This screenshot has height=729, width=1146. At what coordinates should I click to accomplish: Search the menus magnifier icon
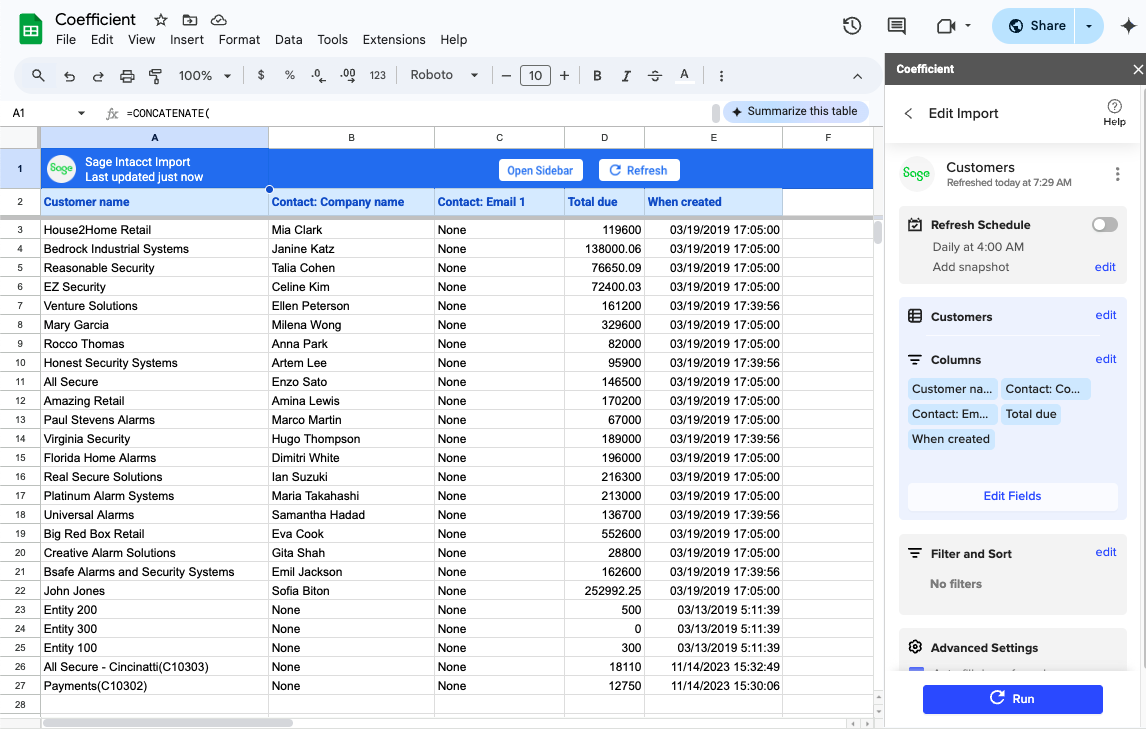point(38,75)
